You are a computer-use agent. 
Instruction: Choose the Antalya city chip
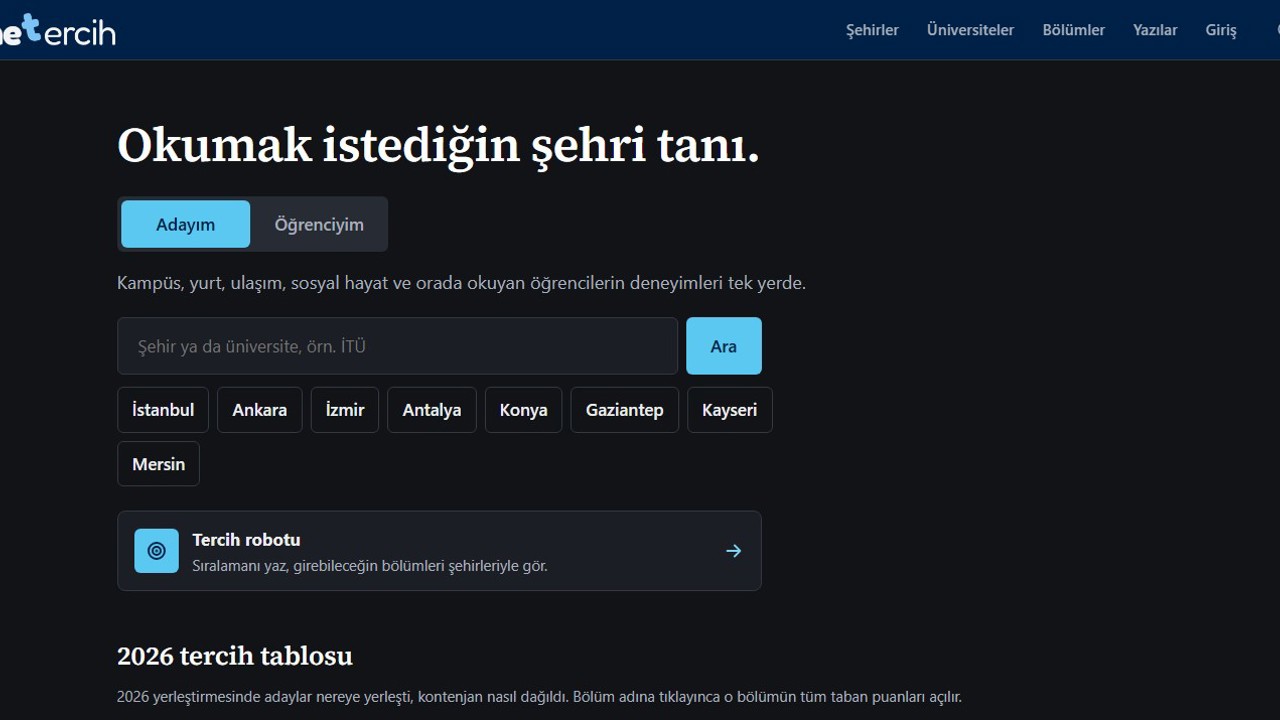(432, 410)
